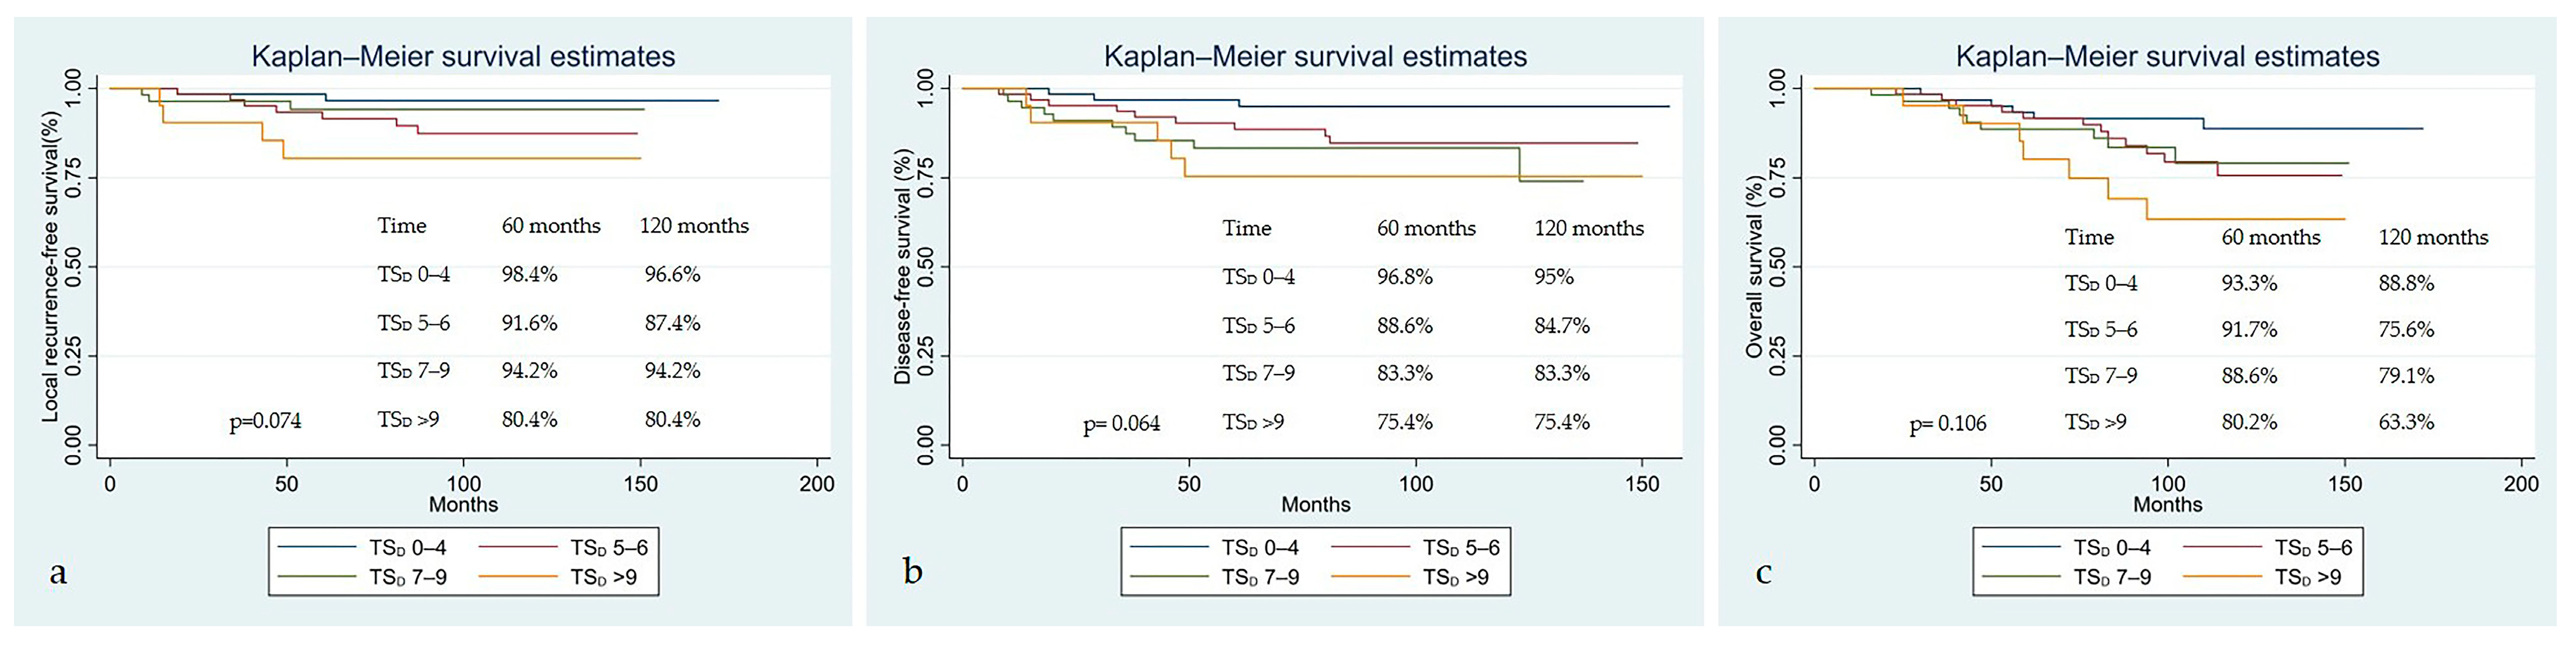Image resolution: width=2576 pixels, height=646 pixels.
Task: Click the red TSD 5–6 legend line in panel b
Action: click(1369, 547)
